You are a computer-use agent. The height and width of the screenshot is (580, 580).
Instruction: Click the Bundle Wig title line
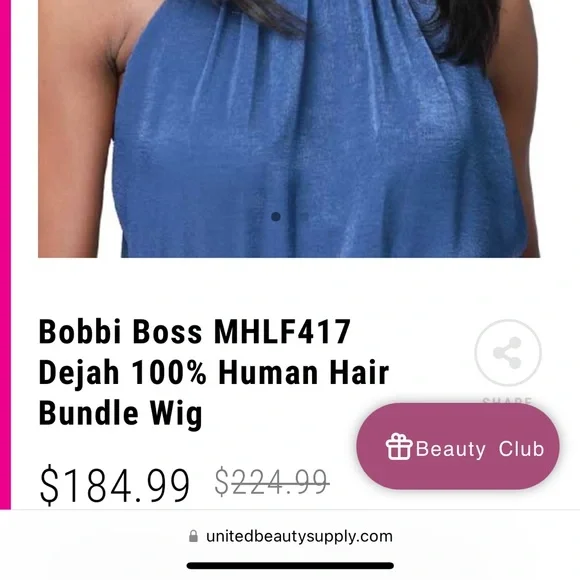click(121, 414)
